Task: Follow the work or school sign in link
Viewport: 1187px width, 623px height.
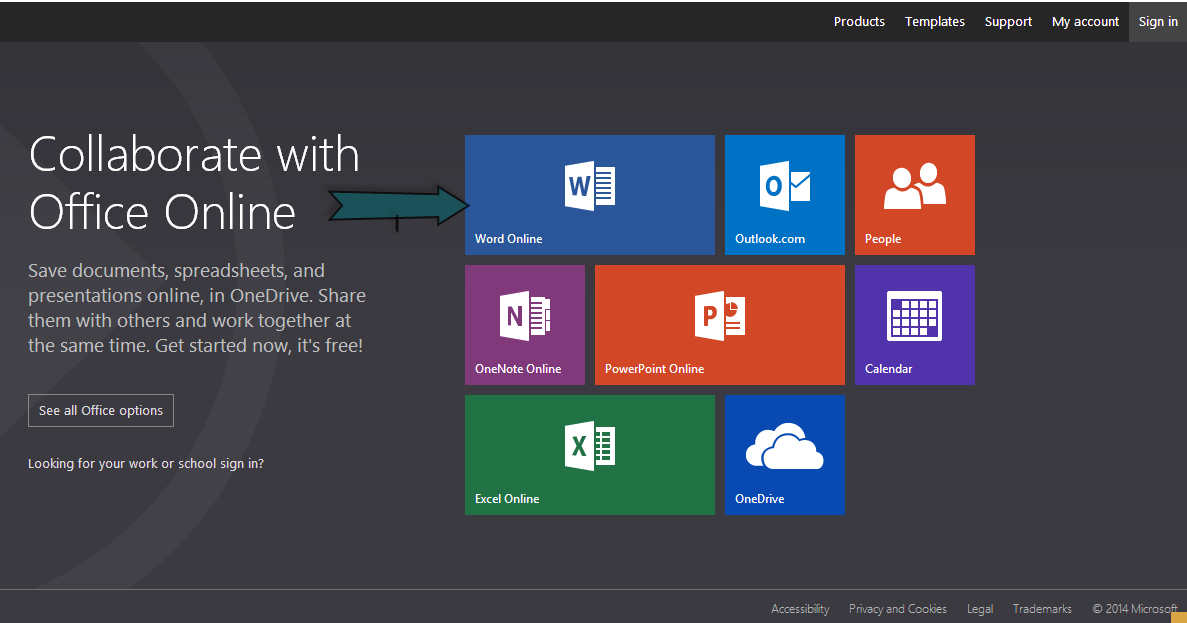Action: (146, 463)
